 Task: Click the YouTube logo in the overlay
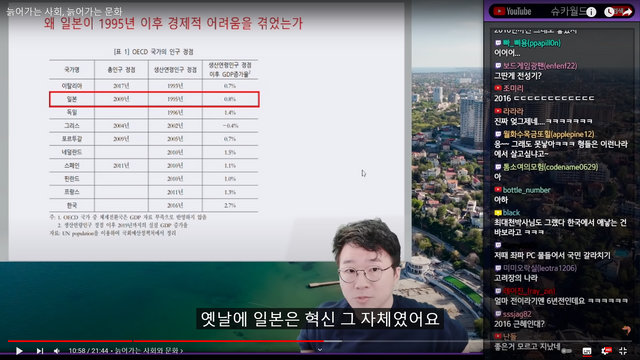pos(513,11)
